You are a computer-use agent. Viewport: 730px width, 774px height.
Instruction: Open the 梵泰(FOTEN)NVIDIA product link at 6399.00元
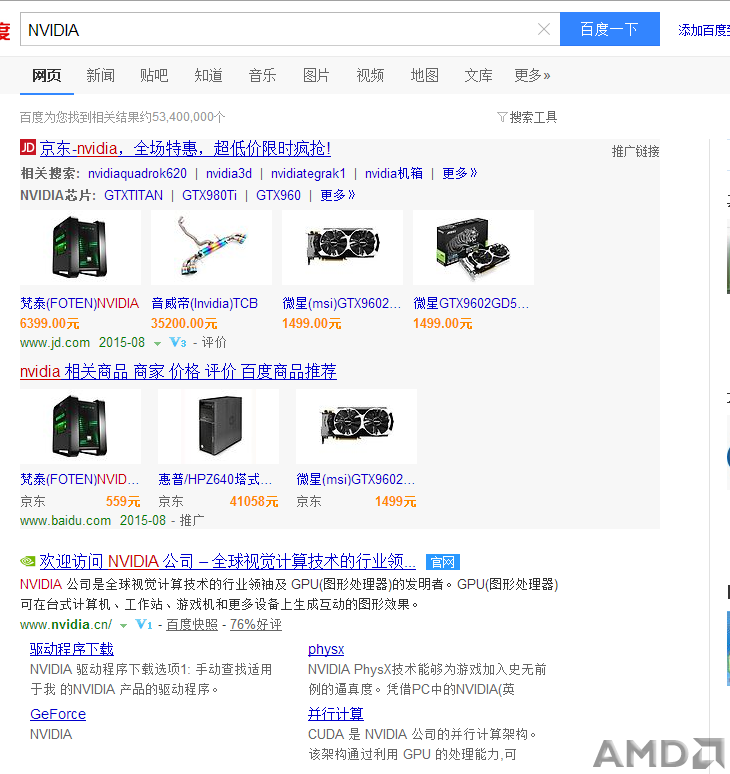[79, 303]
